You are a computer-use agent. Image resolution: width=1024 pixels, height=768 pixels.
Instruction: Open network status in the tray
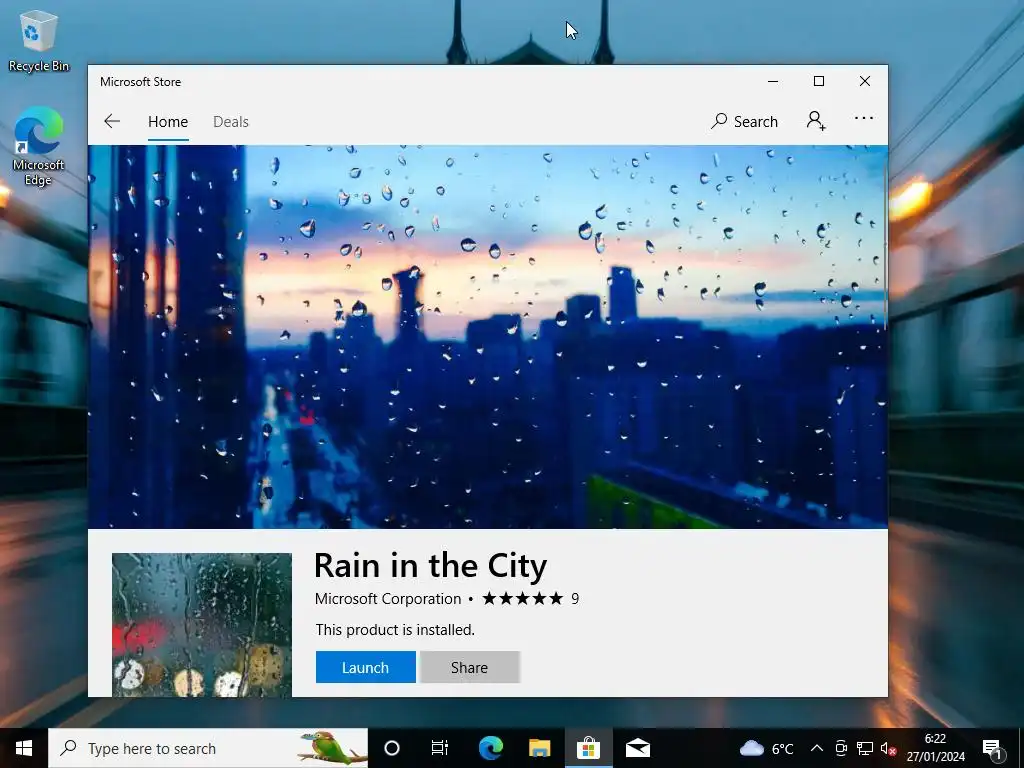pos(865,748)
